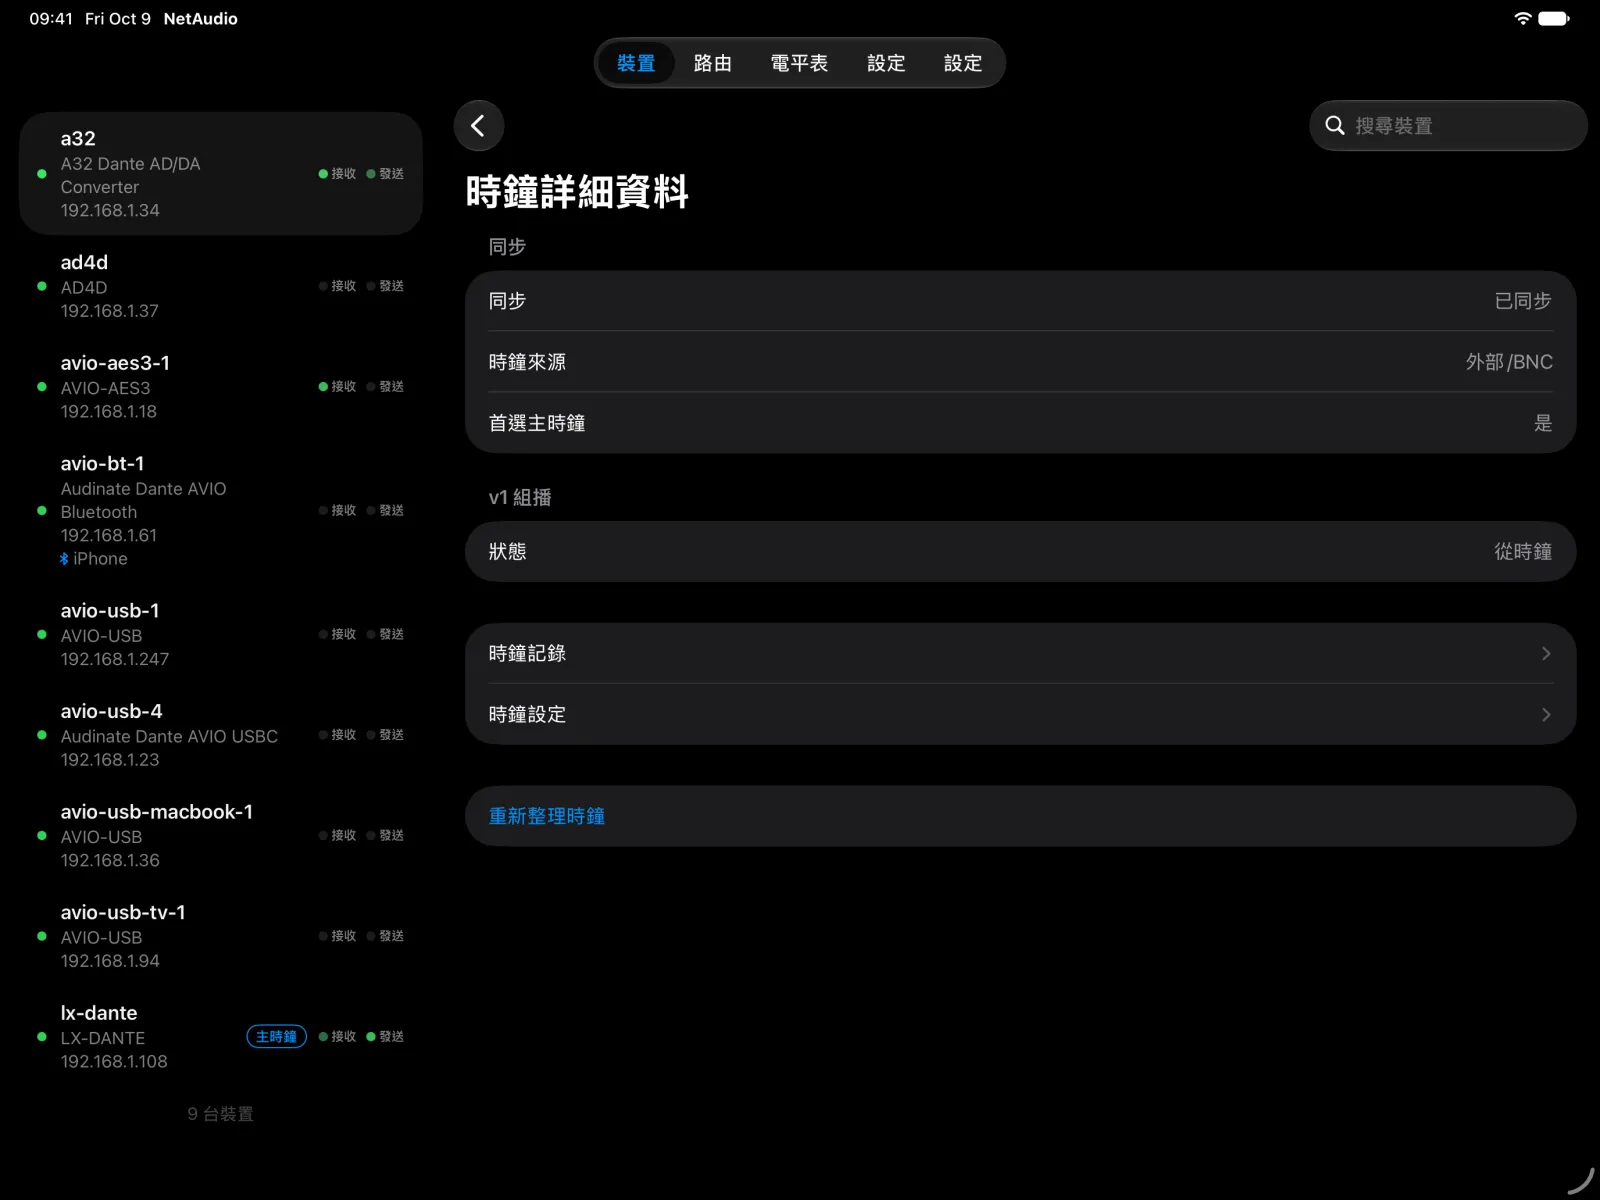Select the ad4d device
1600x1200 pixels.
[221, 286]
